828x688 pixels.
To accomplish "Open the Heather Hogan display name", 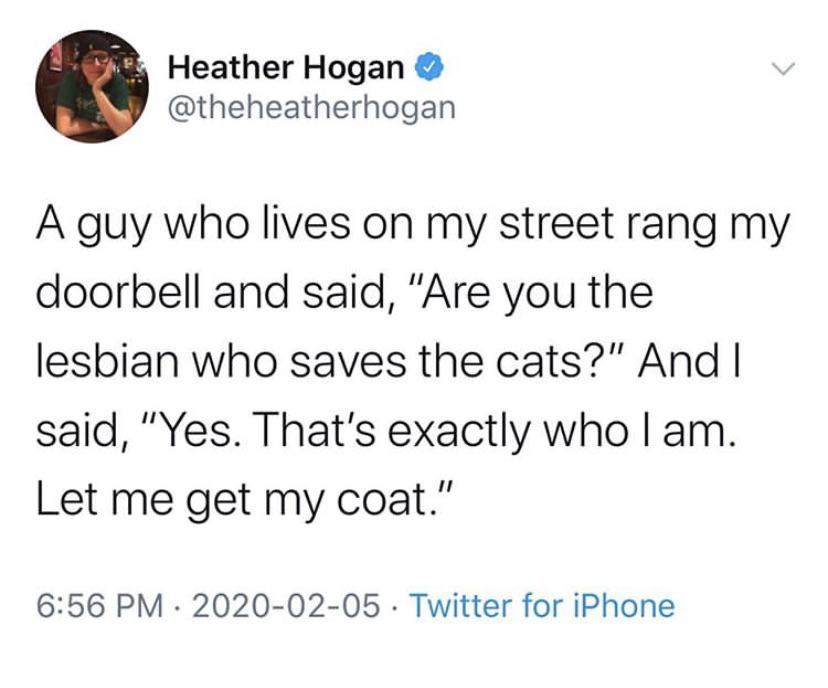I will tap(286, 69).
